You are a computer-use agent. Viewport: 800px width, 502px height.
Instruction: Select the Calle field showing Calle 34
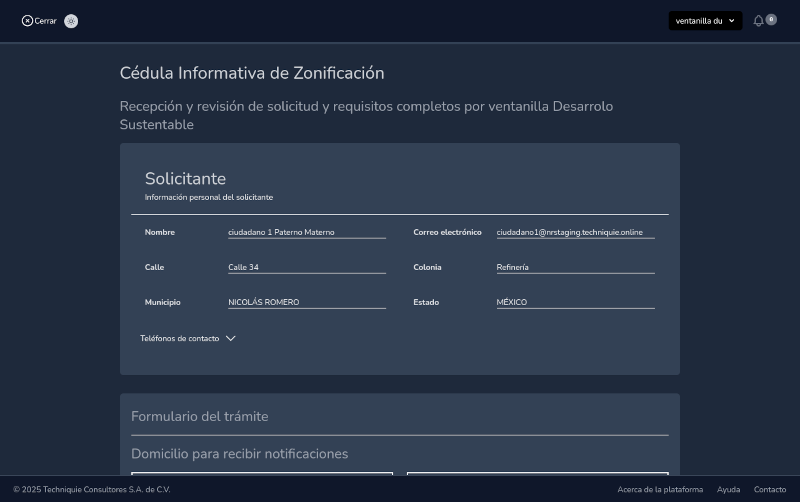point(306,267)
